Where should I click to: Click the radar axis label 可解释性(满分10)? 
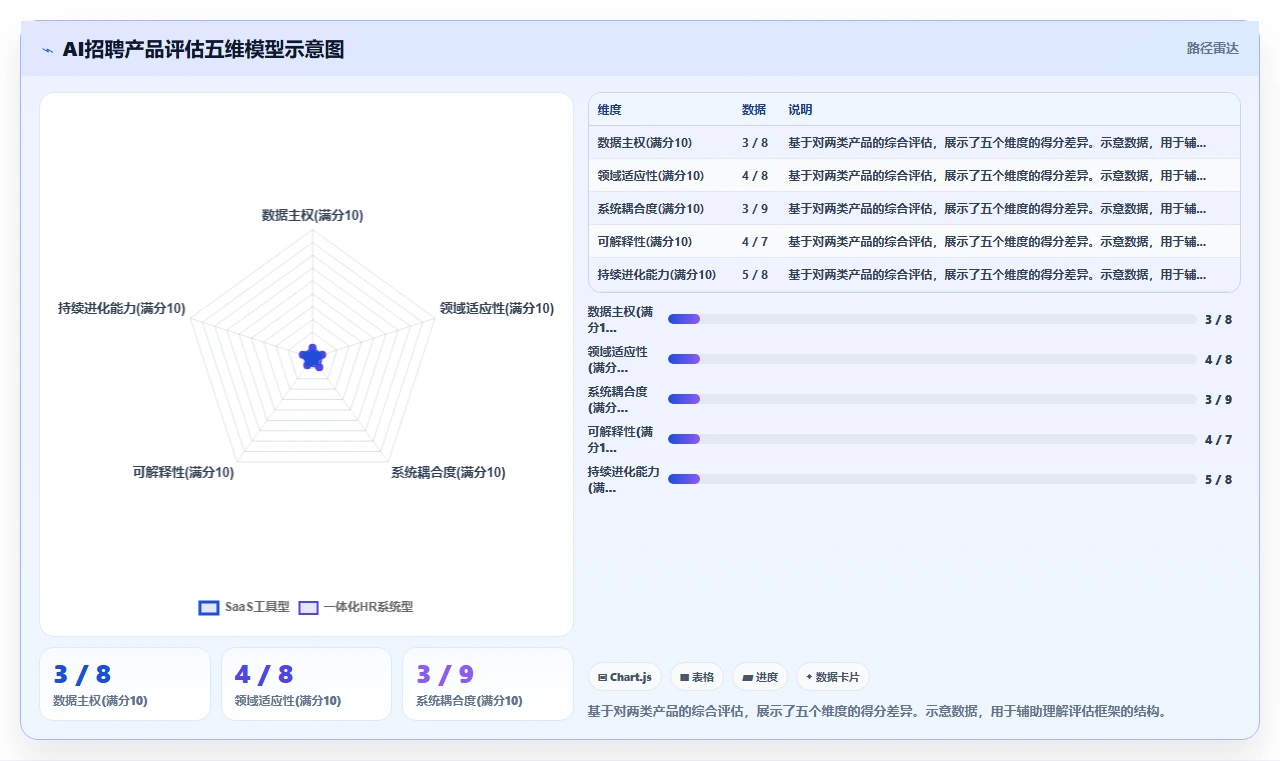point(183,473)
